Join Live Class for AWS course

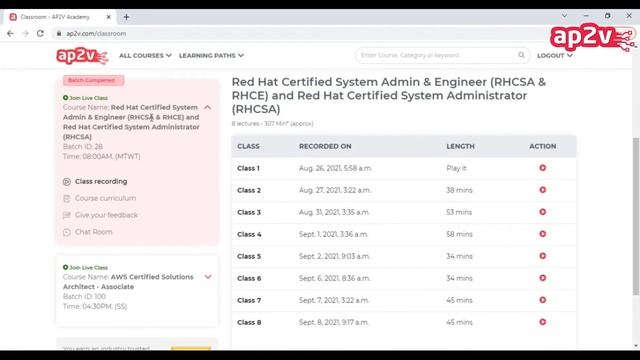point(85,267)
